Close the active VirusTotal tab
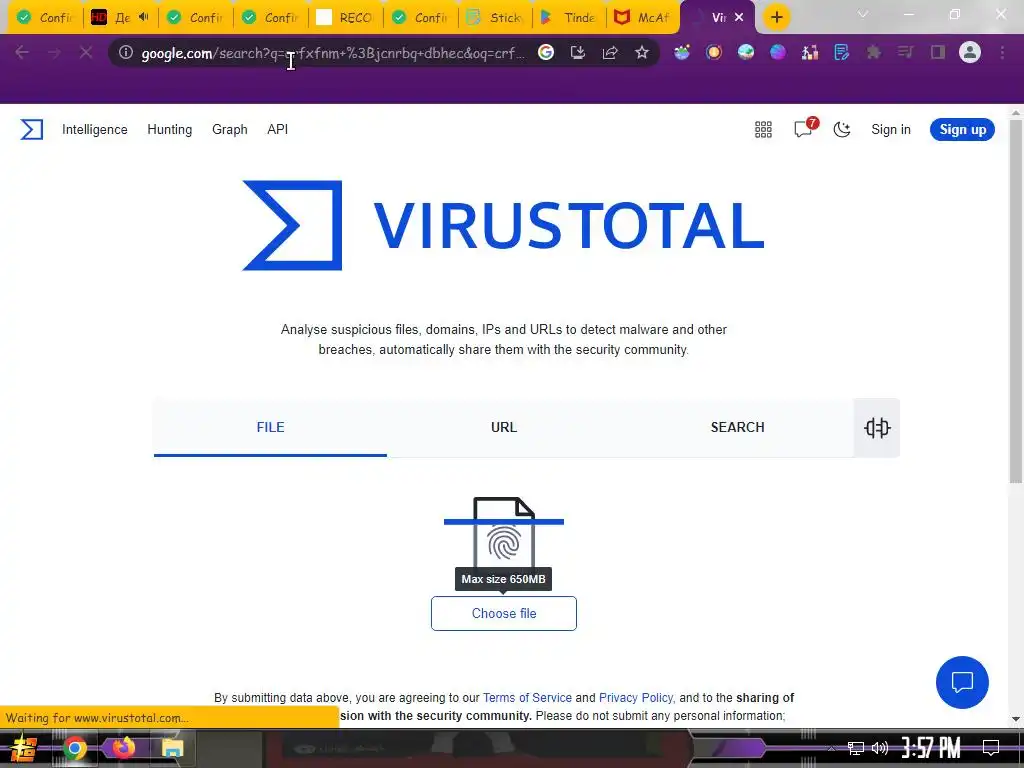The image size is (1024, 768). (739, 18)
